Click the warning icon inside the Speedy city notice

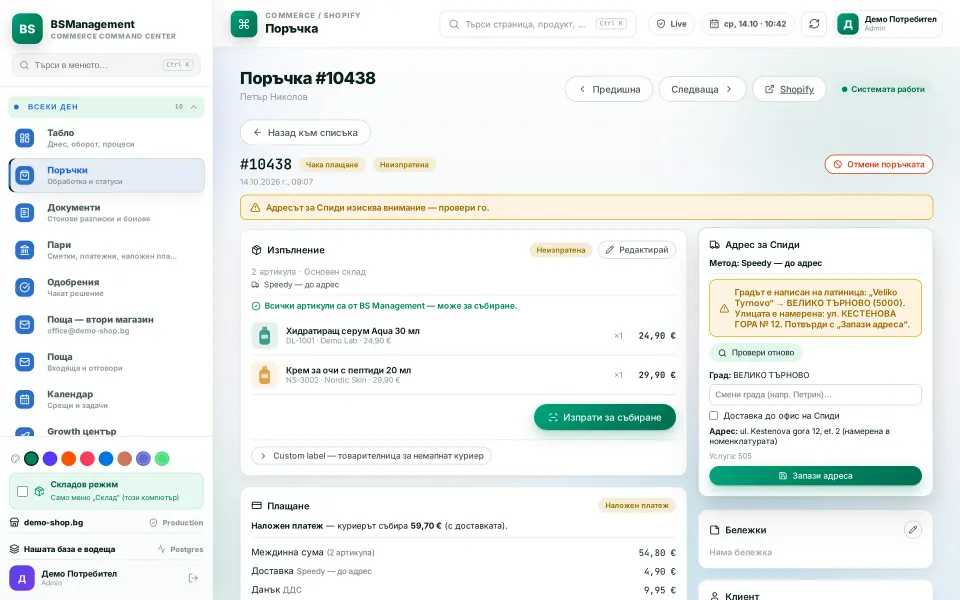pos(724,309)
